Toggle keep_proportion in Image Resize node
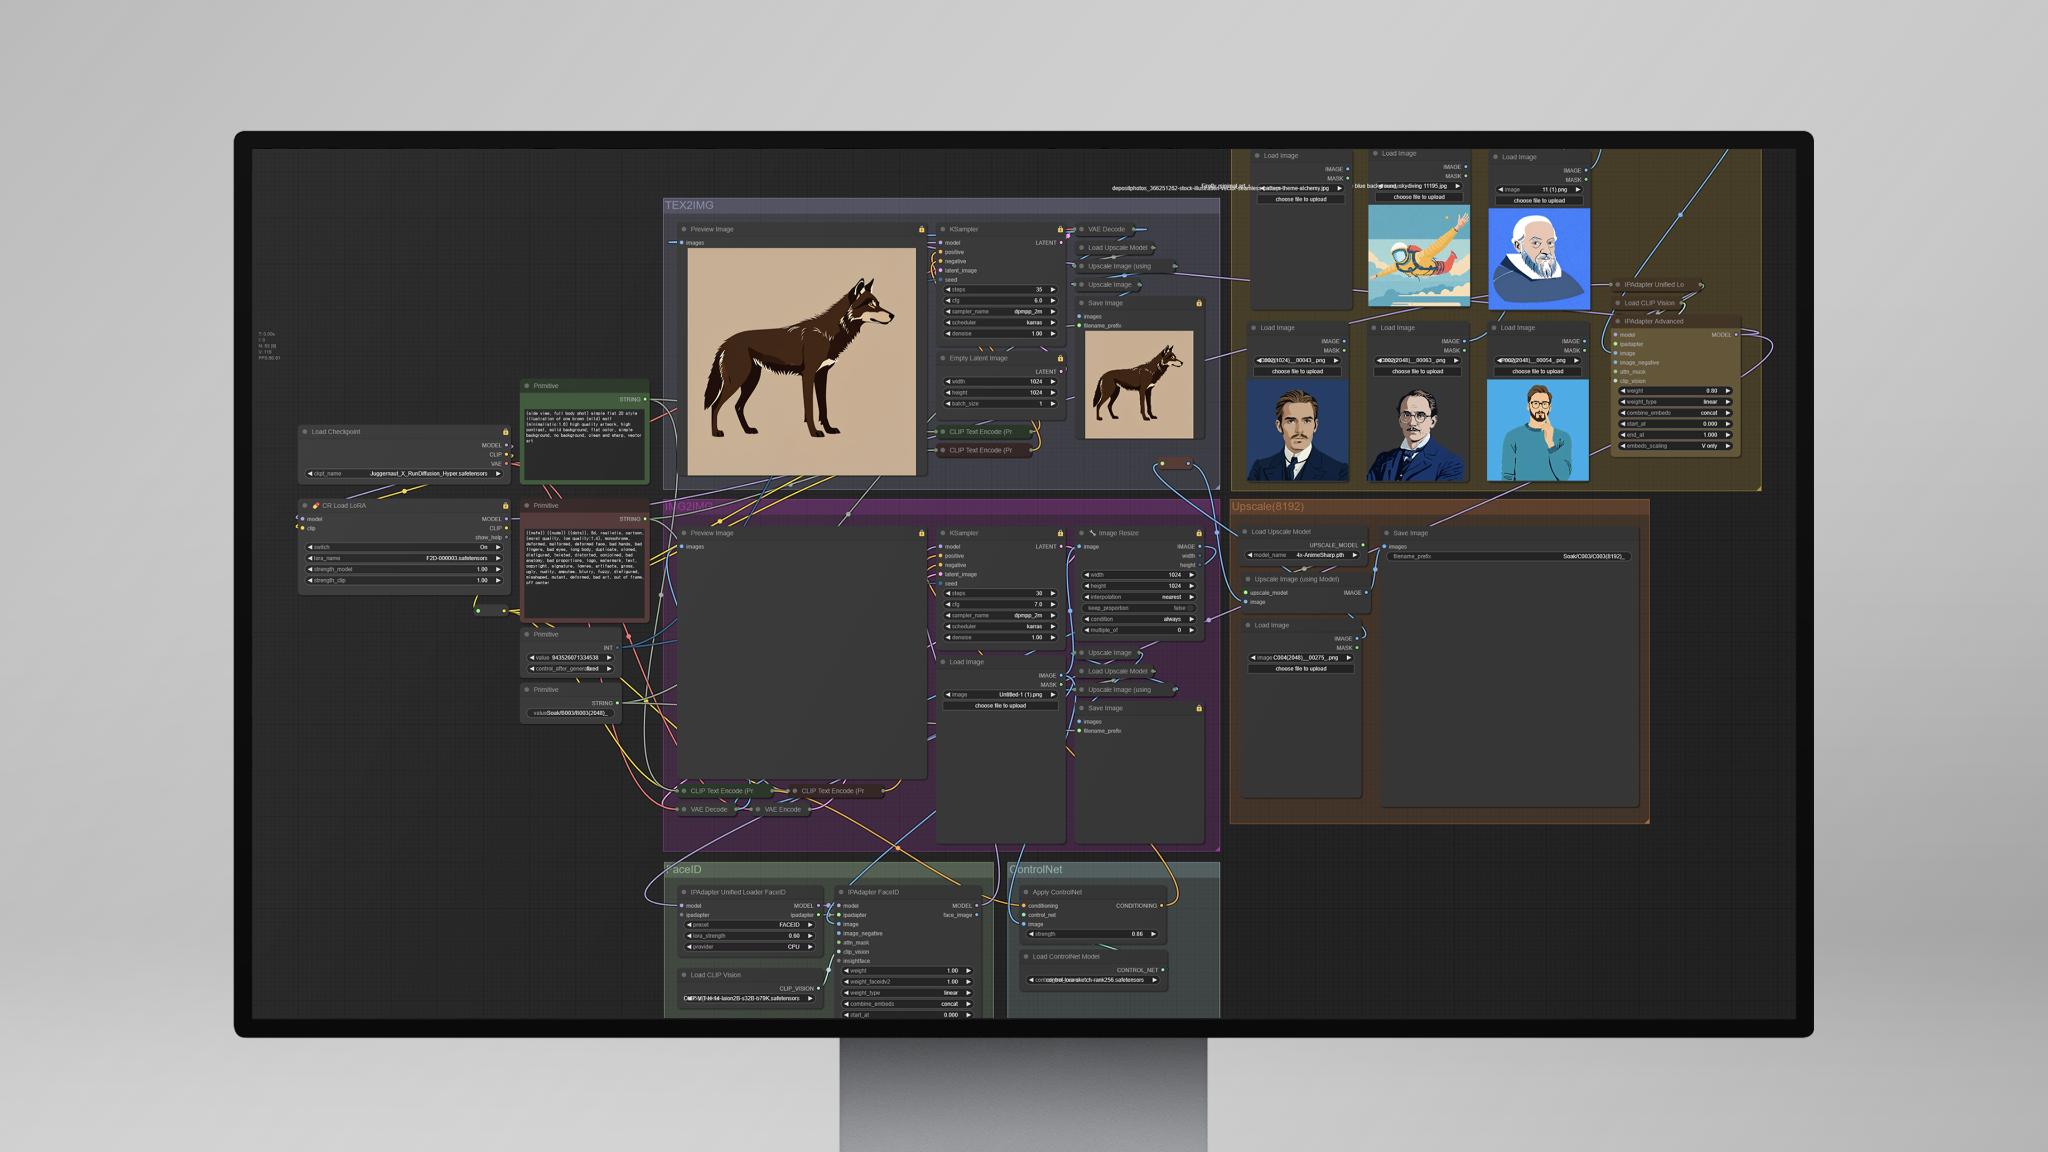2048x1152 pixels. [x=1139, y=608]
